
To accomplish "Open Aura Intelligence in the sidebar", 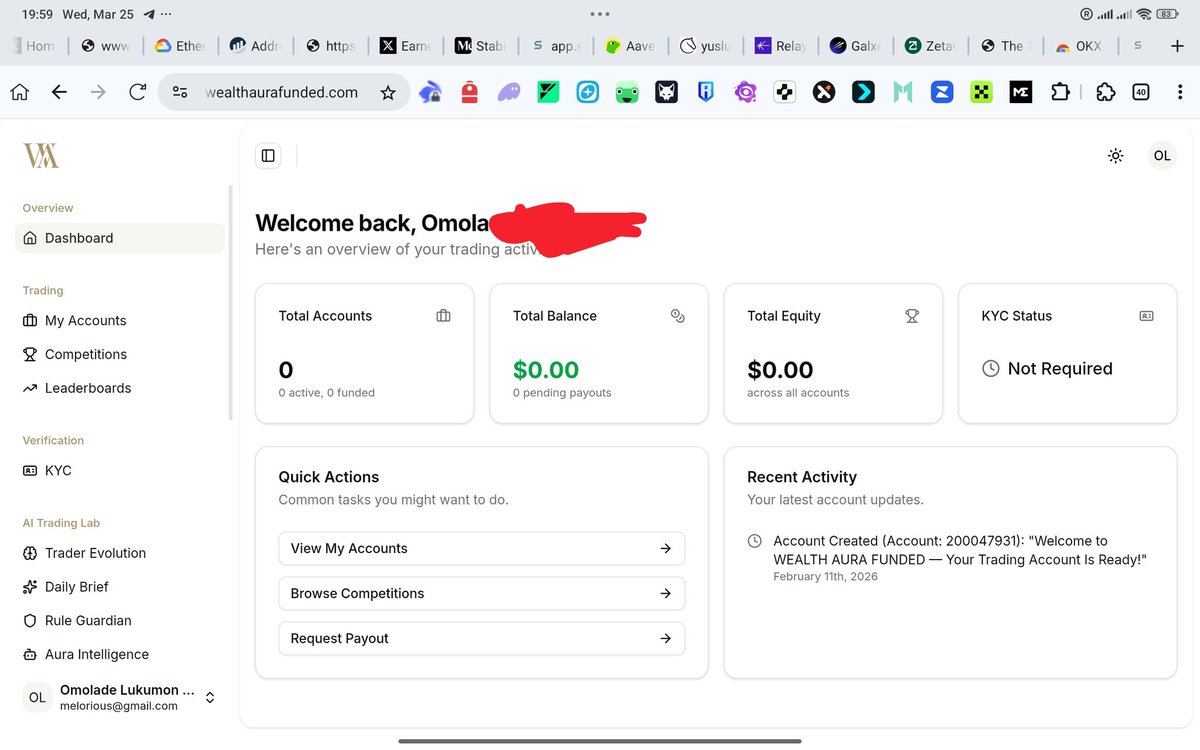I will [120, 654].
